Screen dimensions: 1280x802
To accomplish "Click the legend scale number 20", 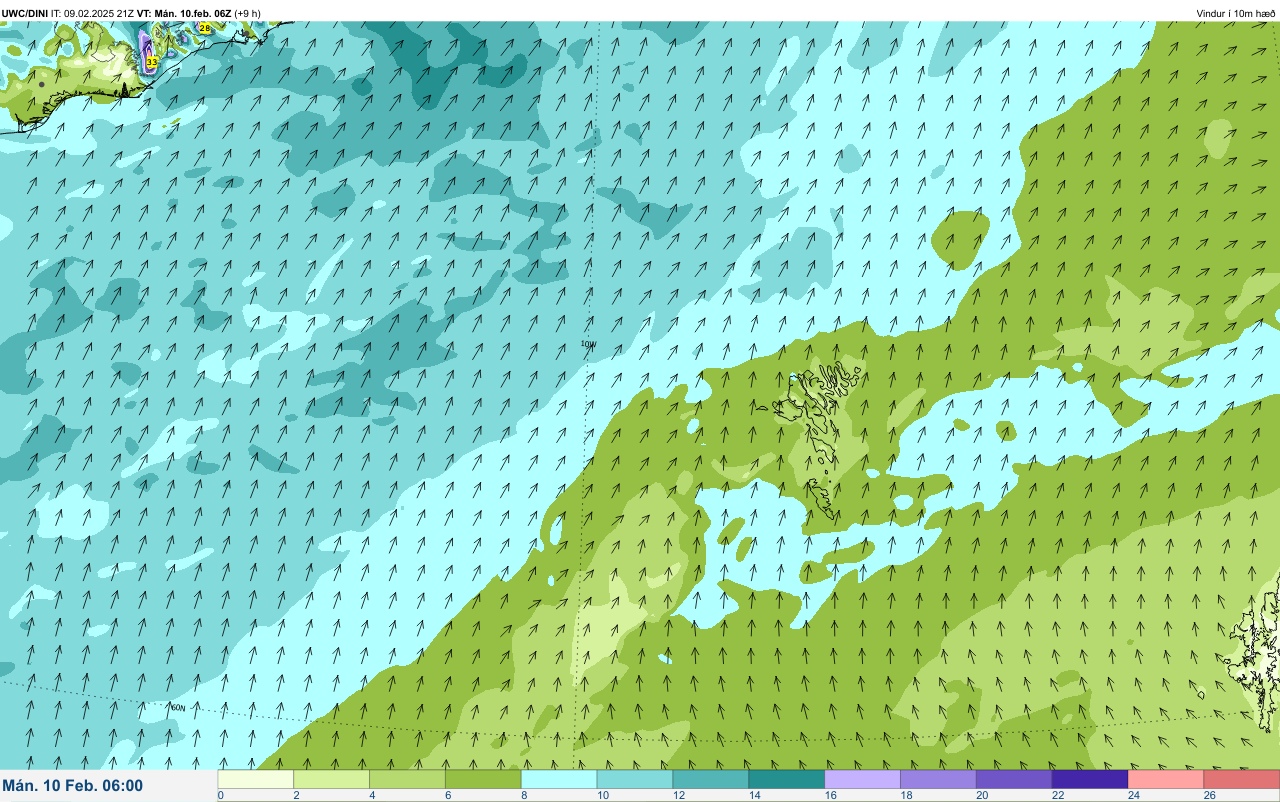I will point(980,796).
